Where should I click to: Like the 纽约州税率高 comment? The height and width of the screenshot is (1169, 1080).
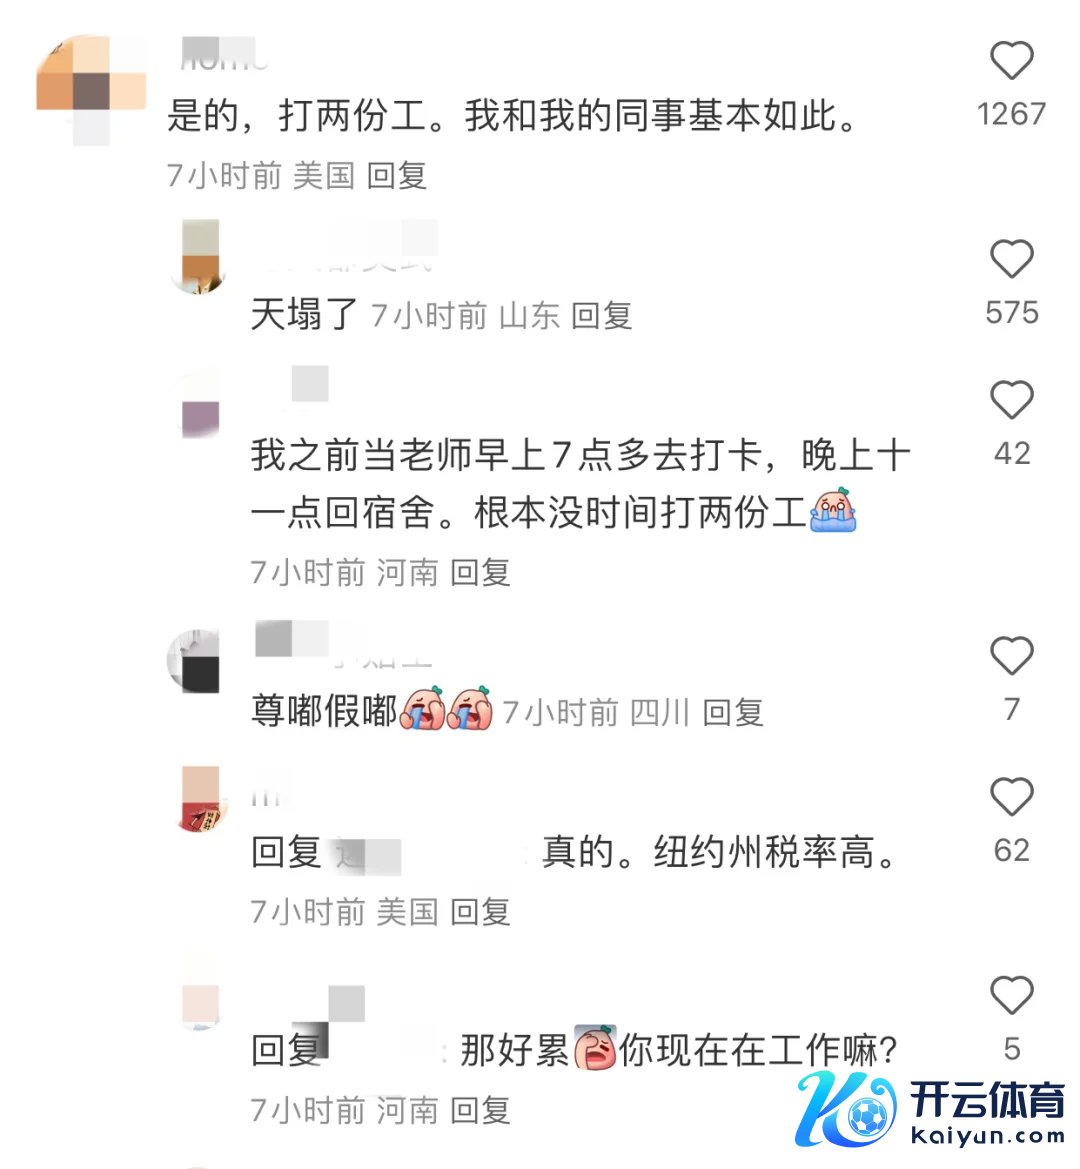coord(1011,796)
